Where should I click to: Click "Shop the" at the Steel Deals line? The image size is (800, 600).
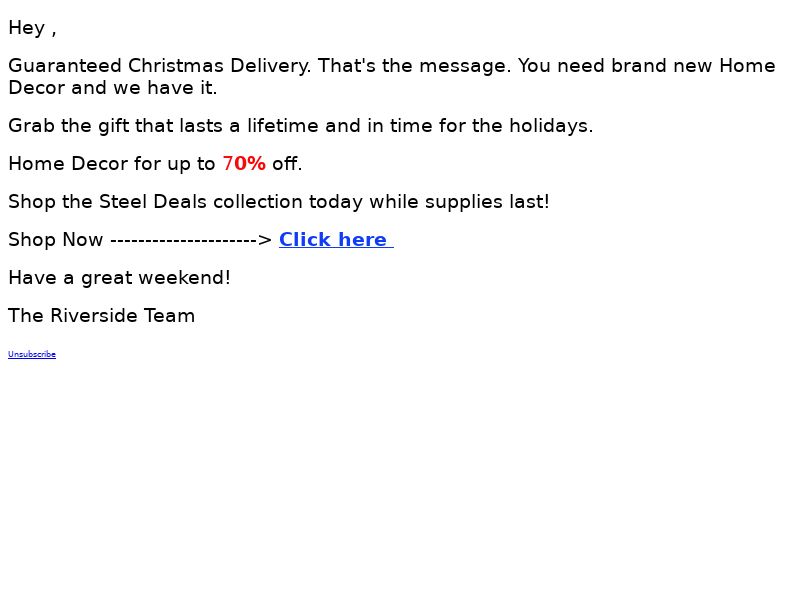tap(51, 202)
